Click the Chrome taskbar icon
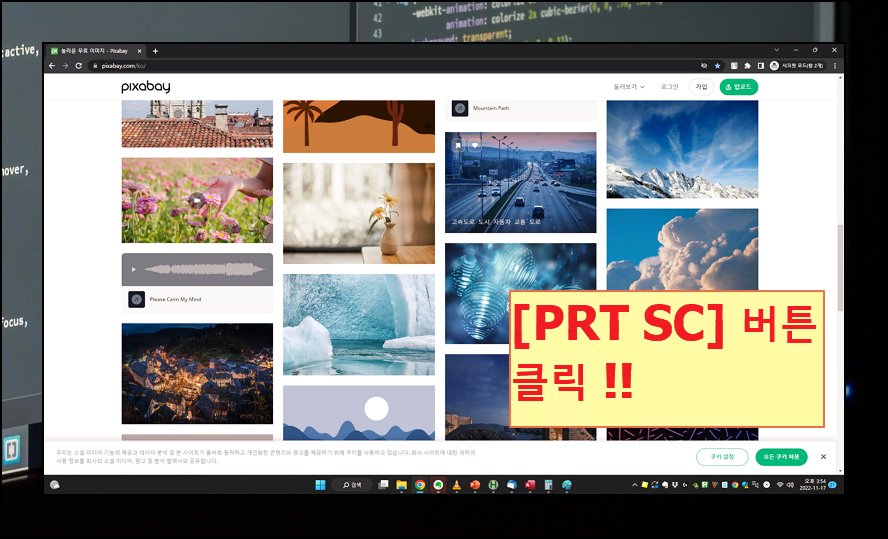 point(420,485)
